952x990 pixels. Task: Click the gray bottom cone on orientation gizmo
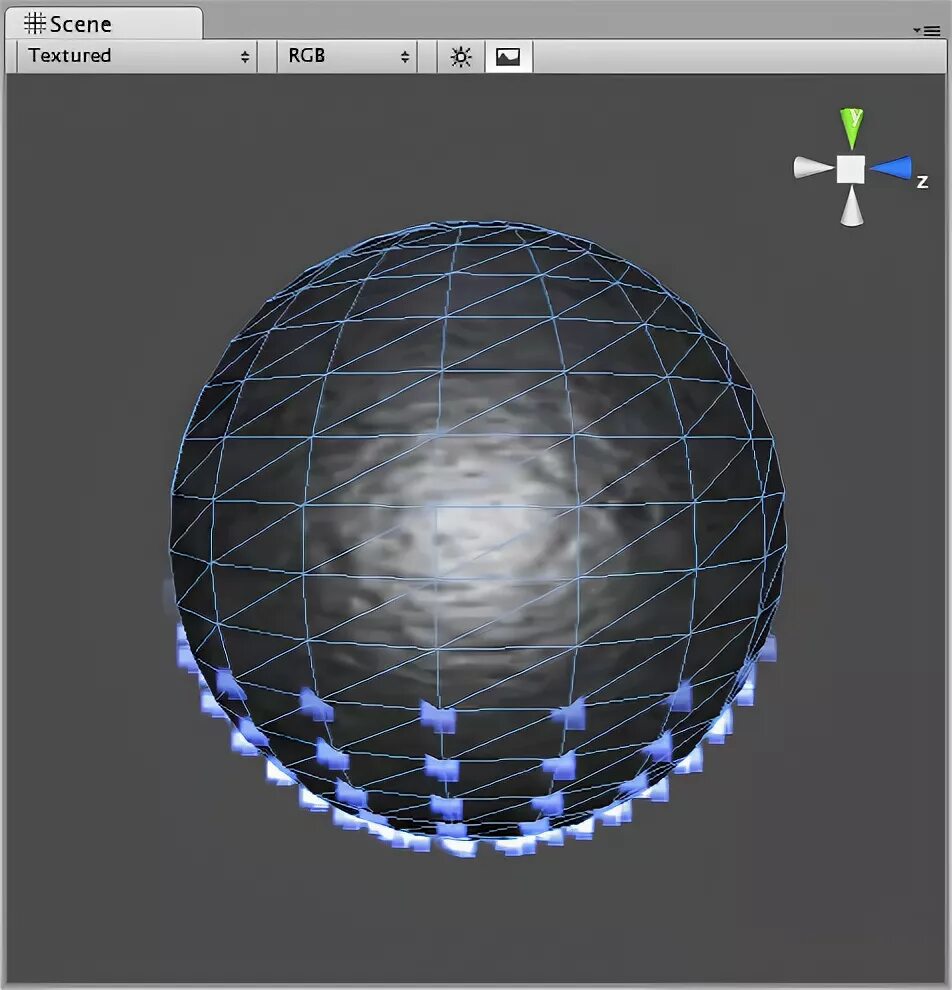pos(852,206)
